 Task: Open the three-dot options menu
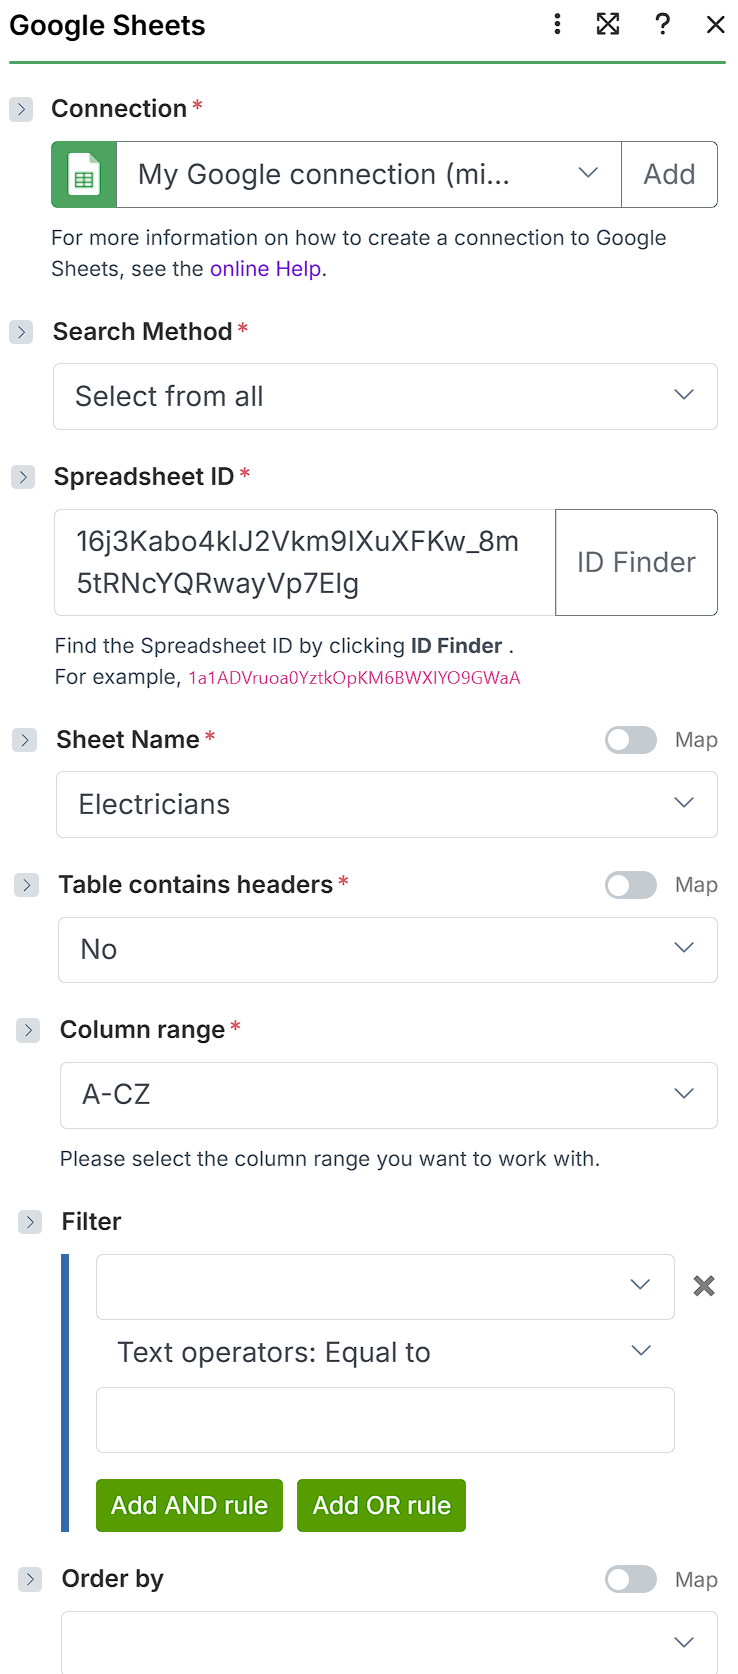(557, 24)
